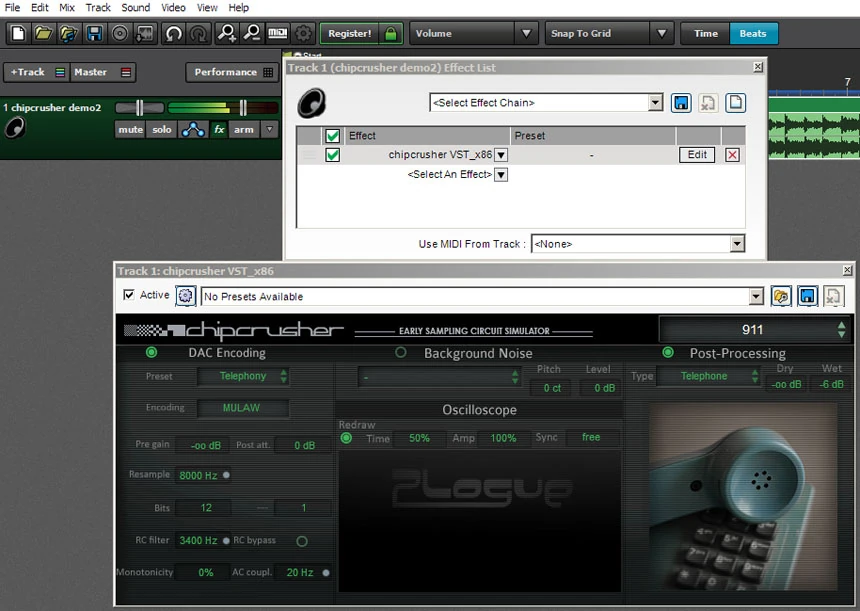Switch the timeline display to Time
Screen dimensions: 860x611
705,33
